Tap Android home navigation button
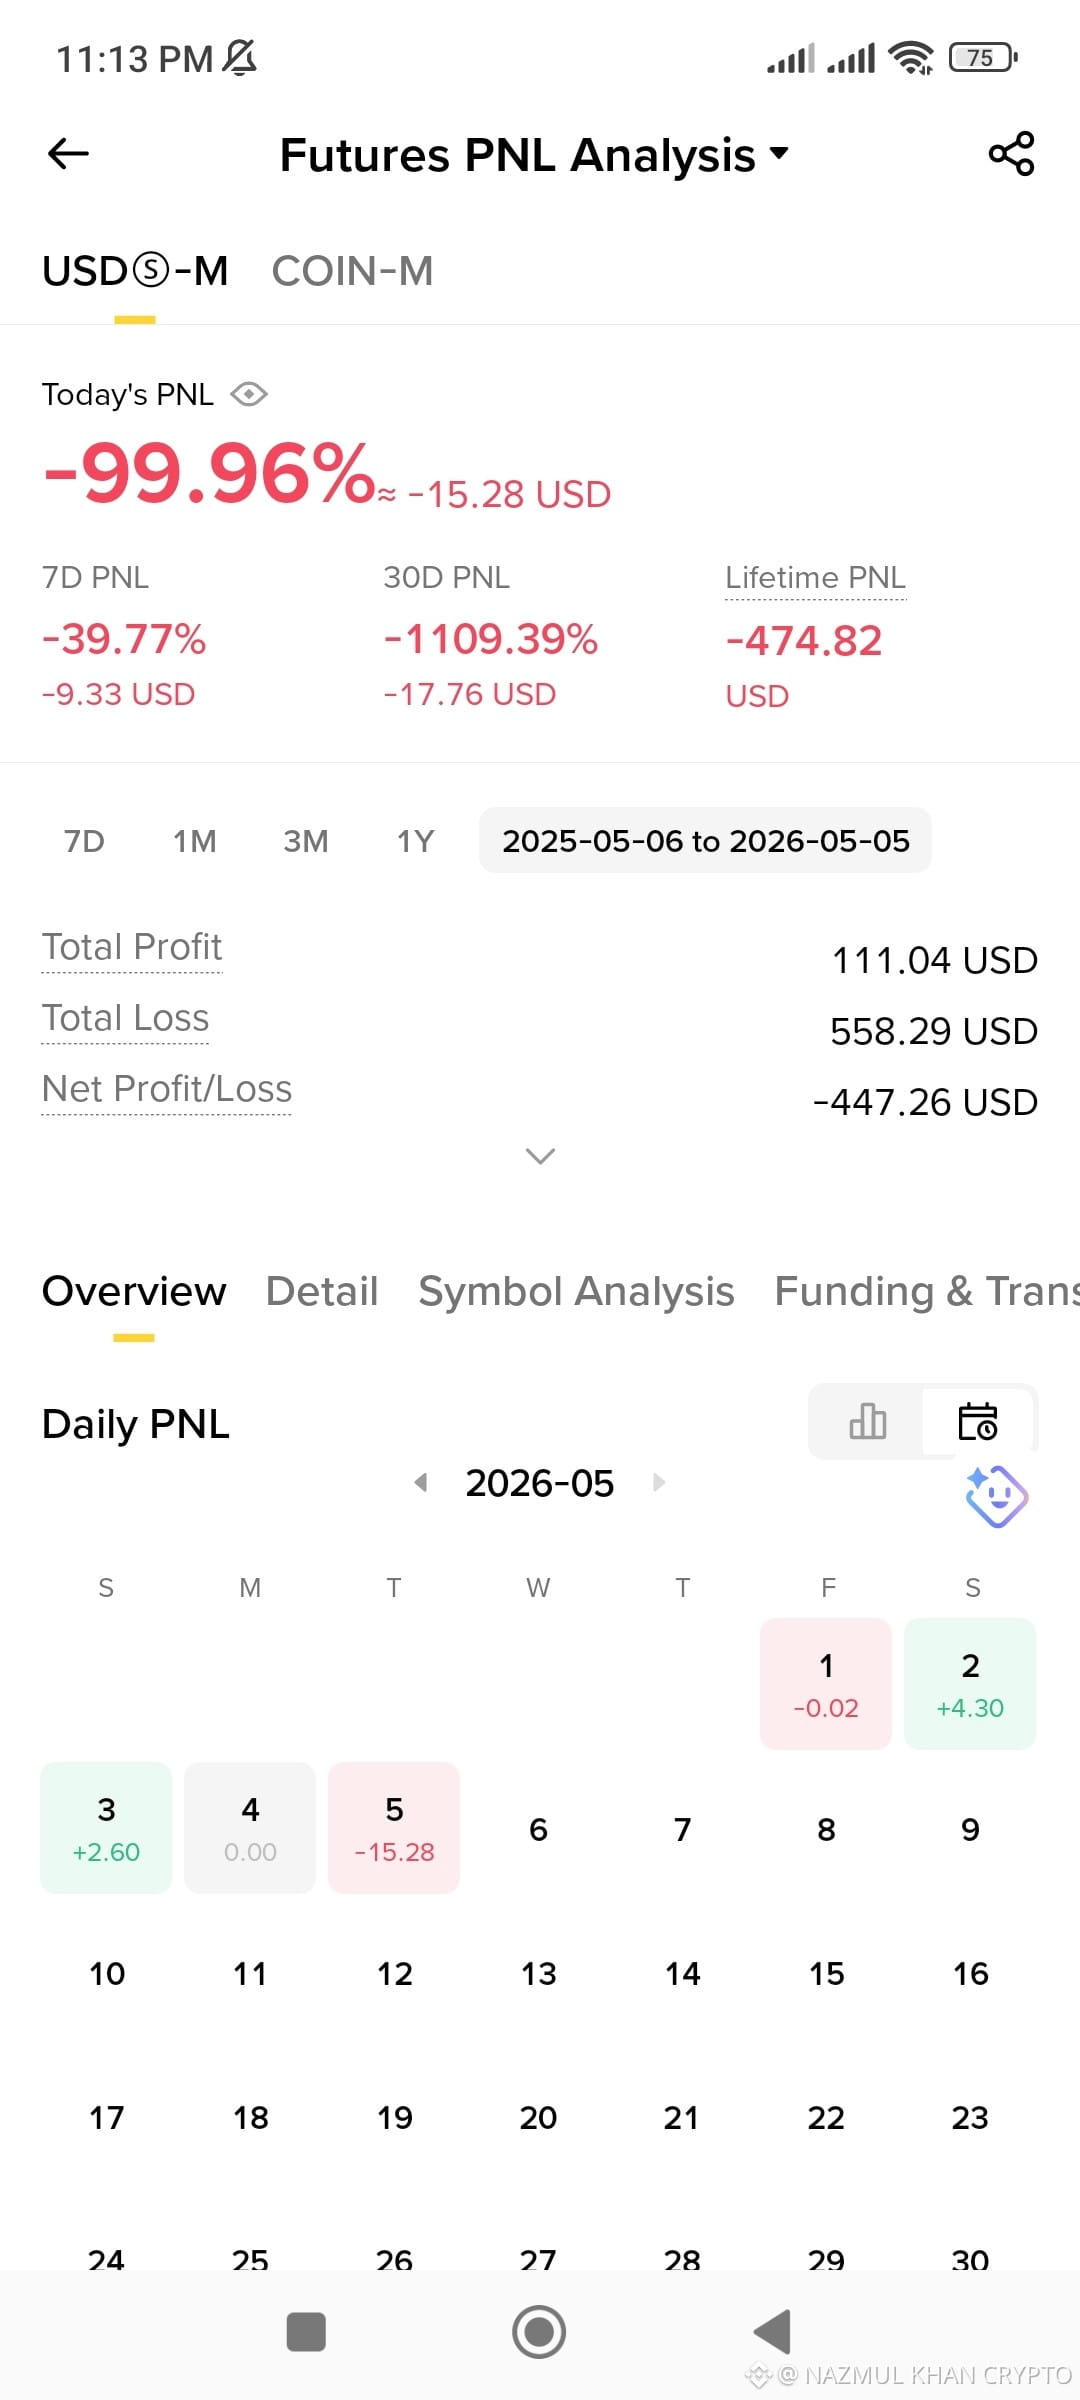1080x2400 pixels. pyautogui.click(x=539, y=2332)
